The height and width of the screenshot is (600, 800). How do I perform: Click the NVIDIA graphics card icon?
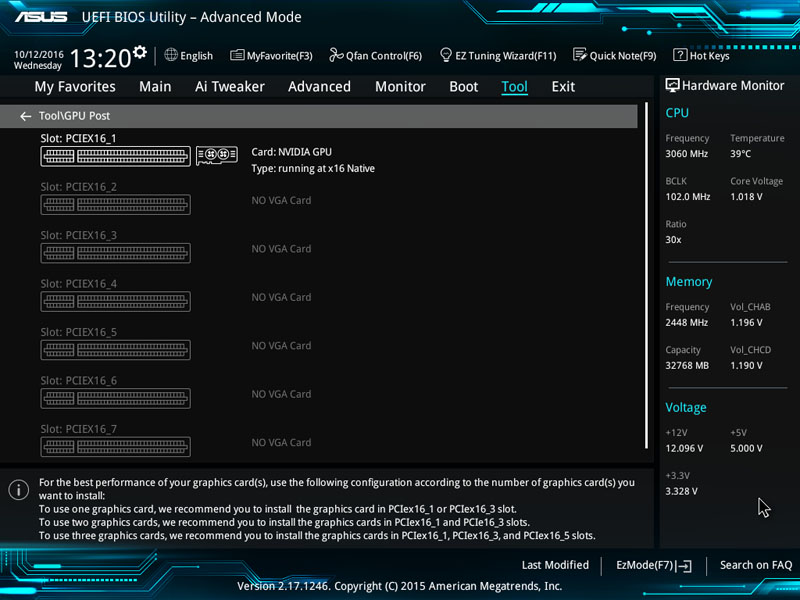tap(216, 155)
